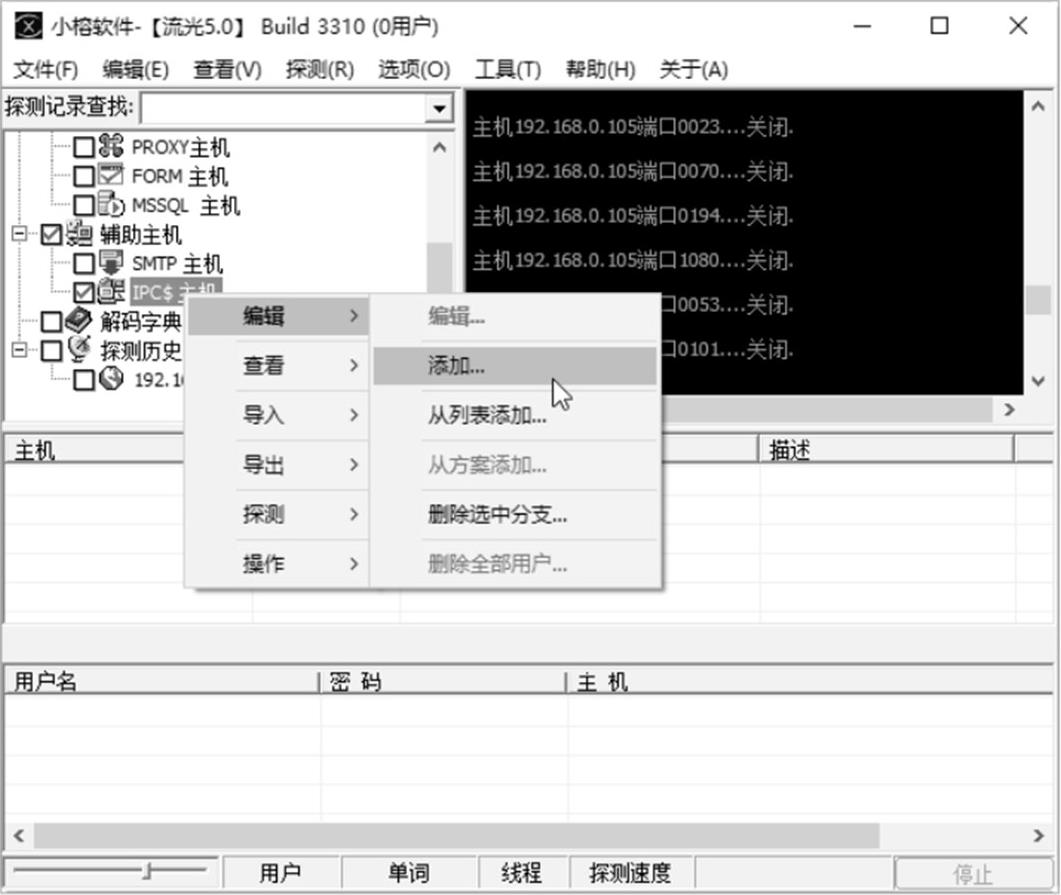Click the 停止 button
Viewport: 1061px width, 895px height.
[x=973, y=874]
